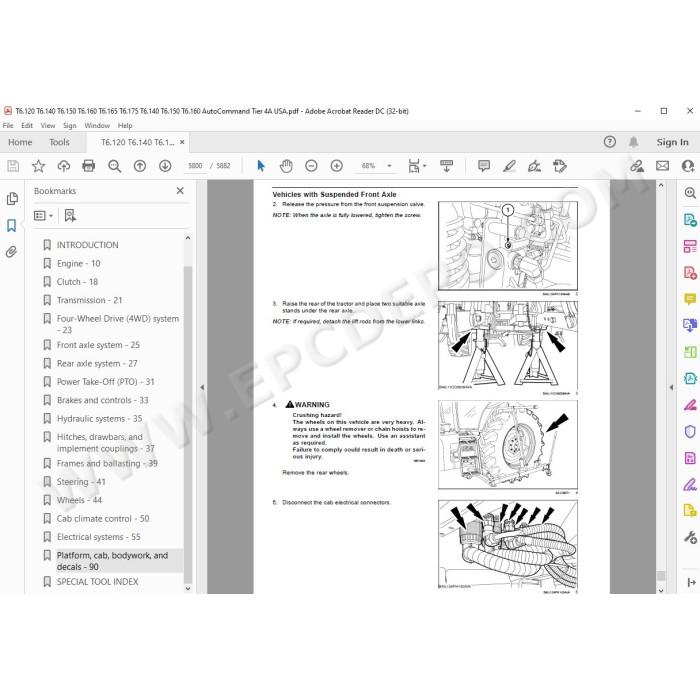Open the Edit menu

[27, 126]
